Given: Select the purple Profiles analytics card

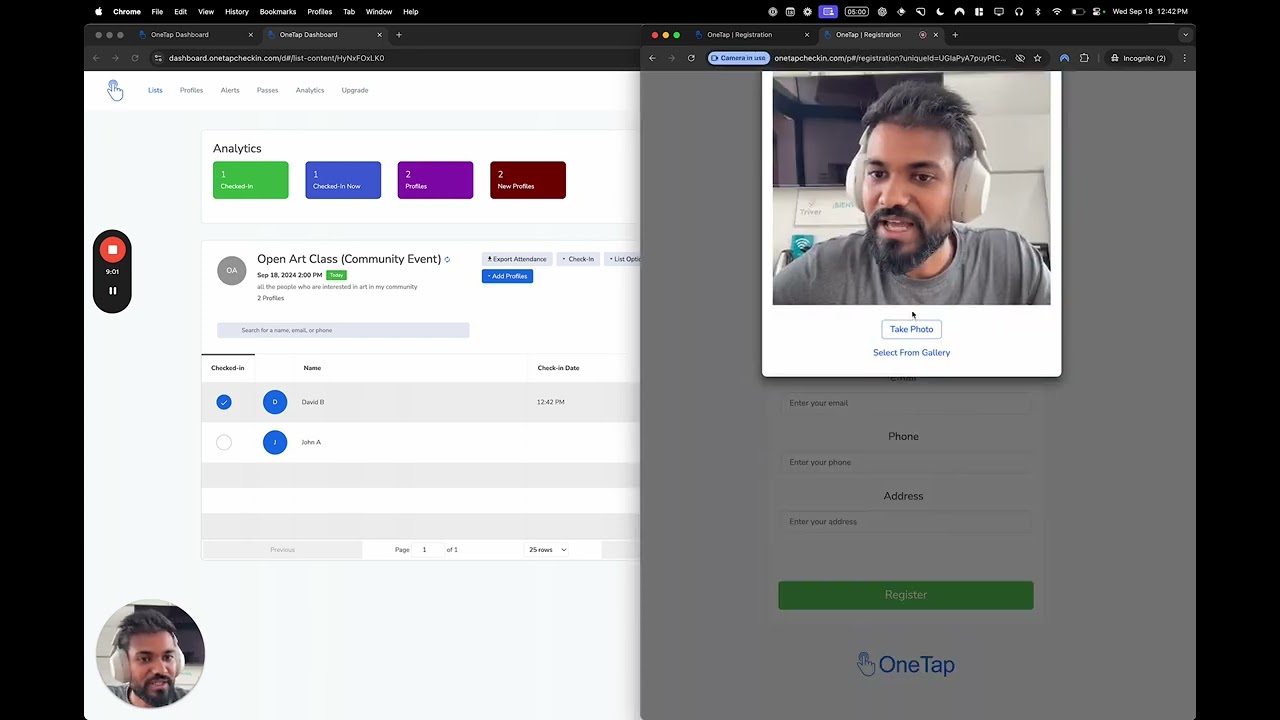Looking at the screenshot, I should click(435, 180).
